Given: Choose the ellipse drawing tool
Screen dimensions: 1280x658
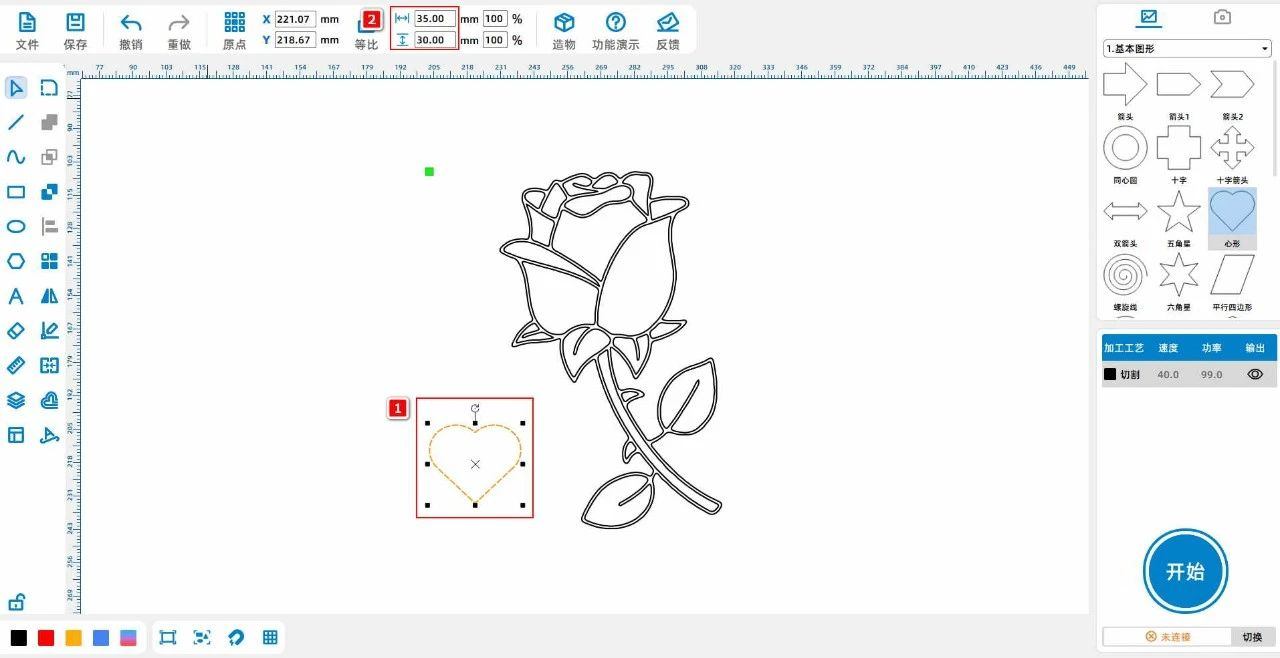Looking at the screenshot, I should point(16,227).
